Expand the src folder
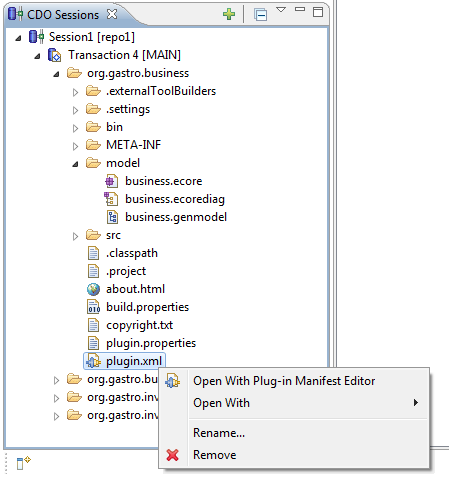The image size is (449, 480). 76,236
